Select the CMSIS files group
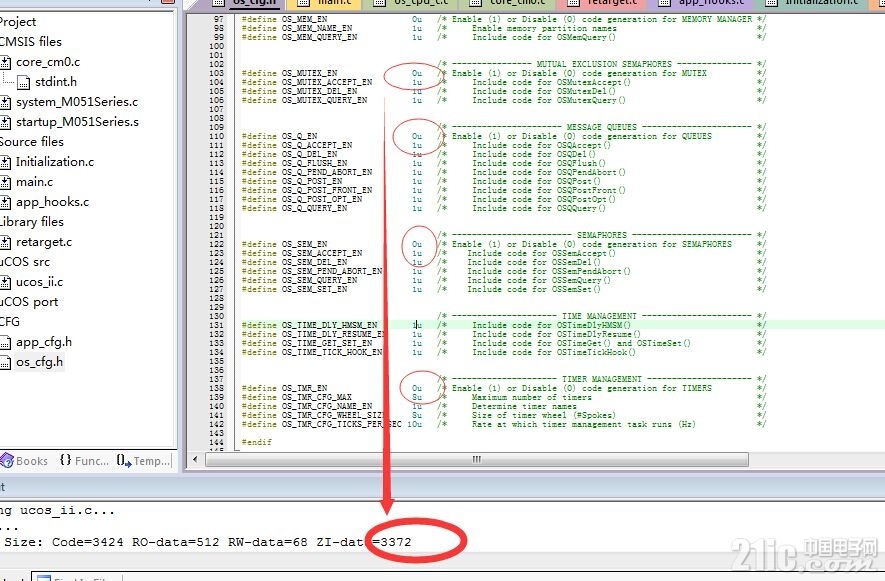This screenshot has width=885, height=581. click(x=31, y=42)
